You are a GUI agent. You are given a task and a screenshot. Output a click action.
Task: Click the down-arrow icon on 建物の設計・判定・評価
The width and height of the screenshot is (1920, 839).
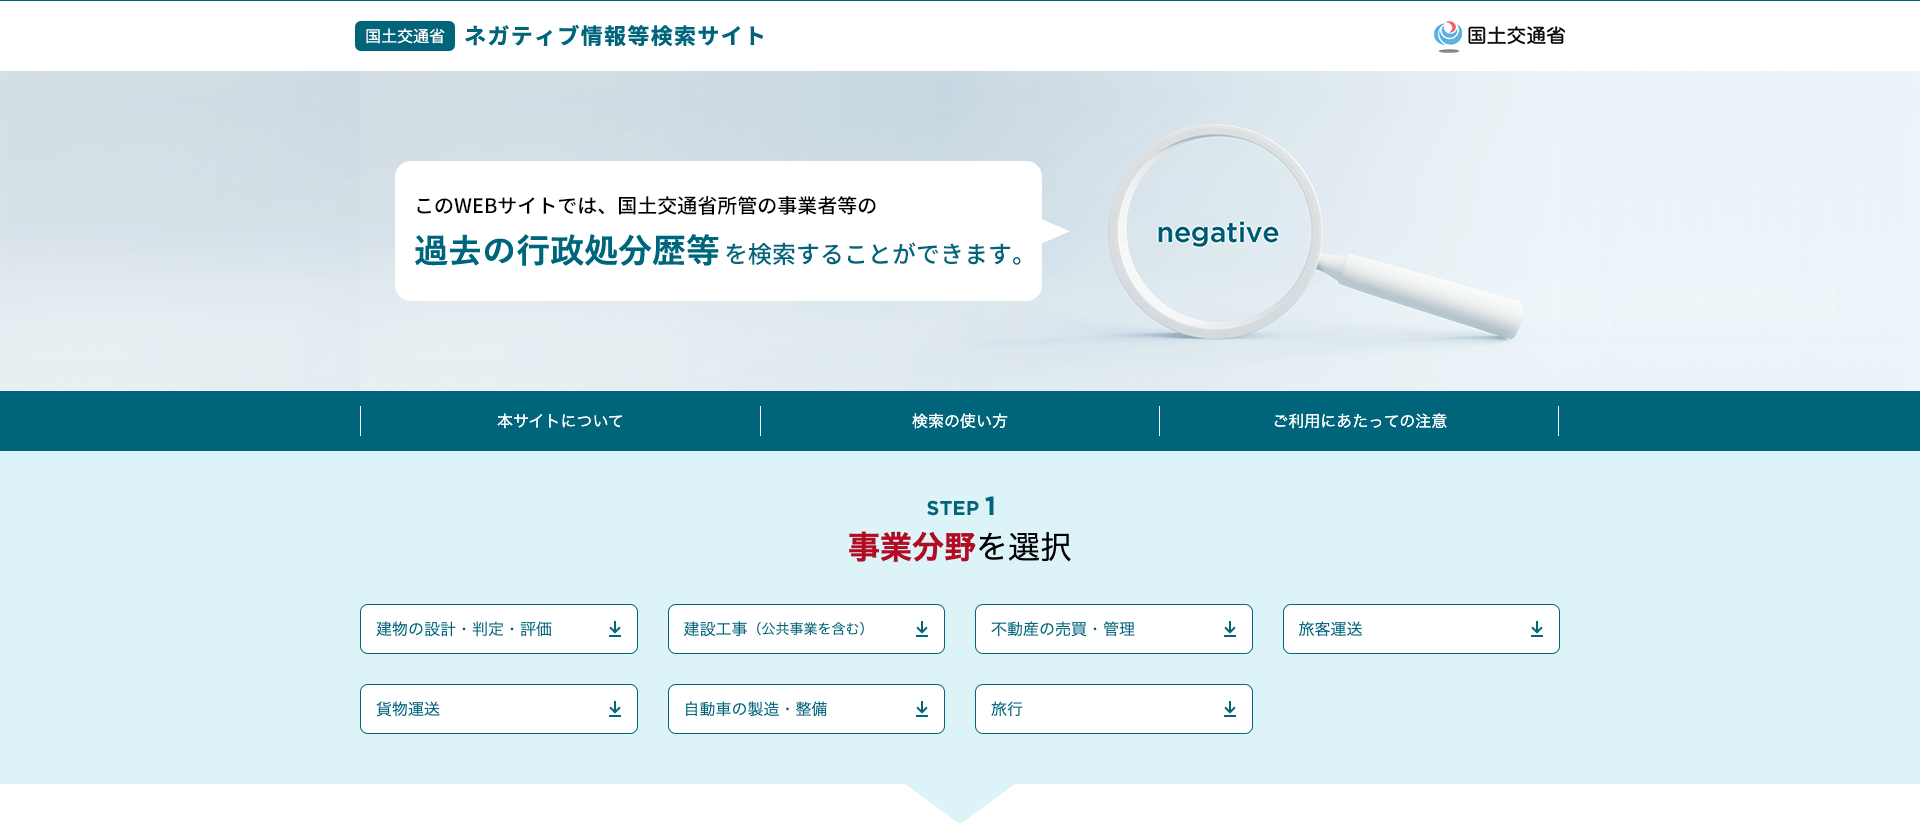click(x=615, y=629)
